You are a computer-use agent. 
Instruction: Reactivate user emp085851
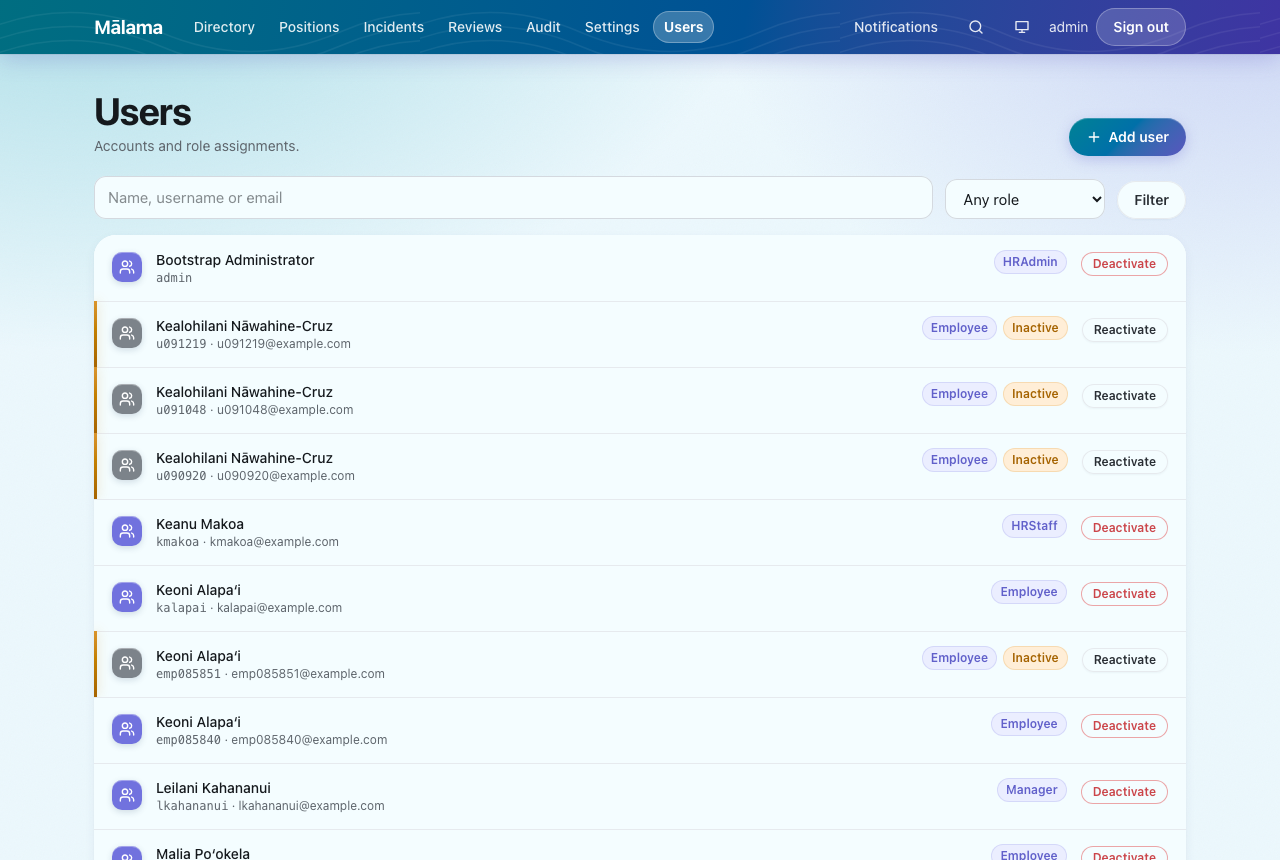click(x=1125, y=660)
